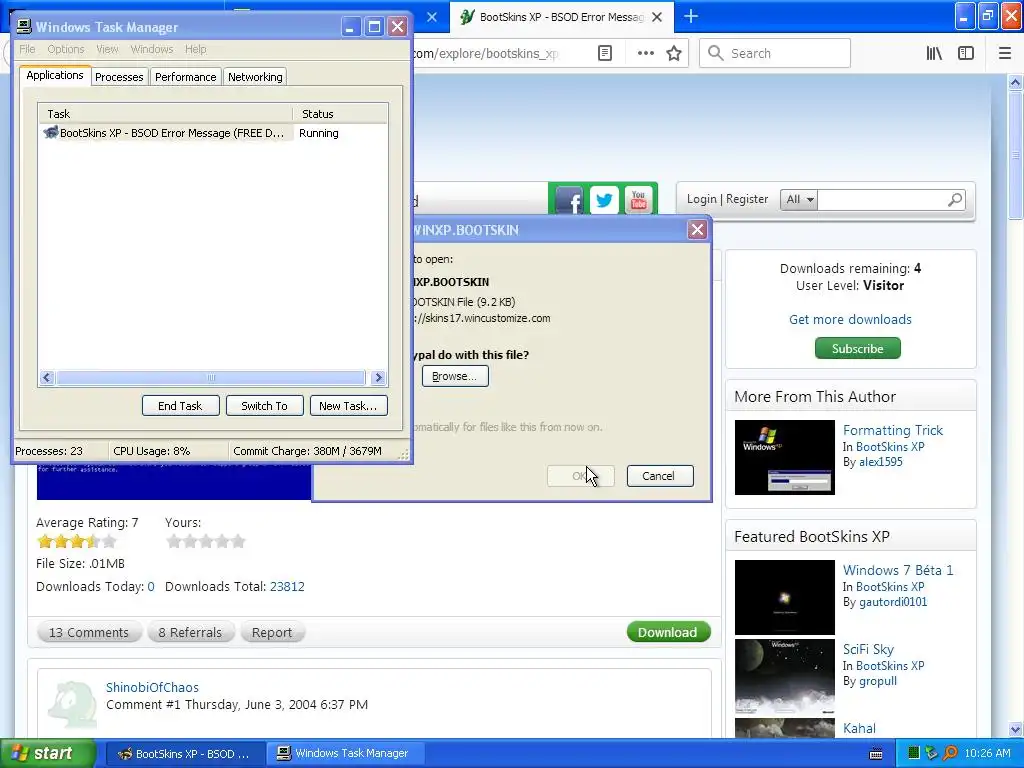
Task: Set your rating to one star
Action: pyautogui.click(x=174, y=541)
